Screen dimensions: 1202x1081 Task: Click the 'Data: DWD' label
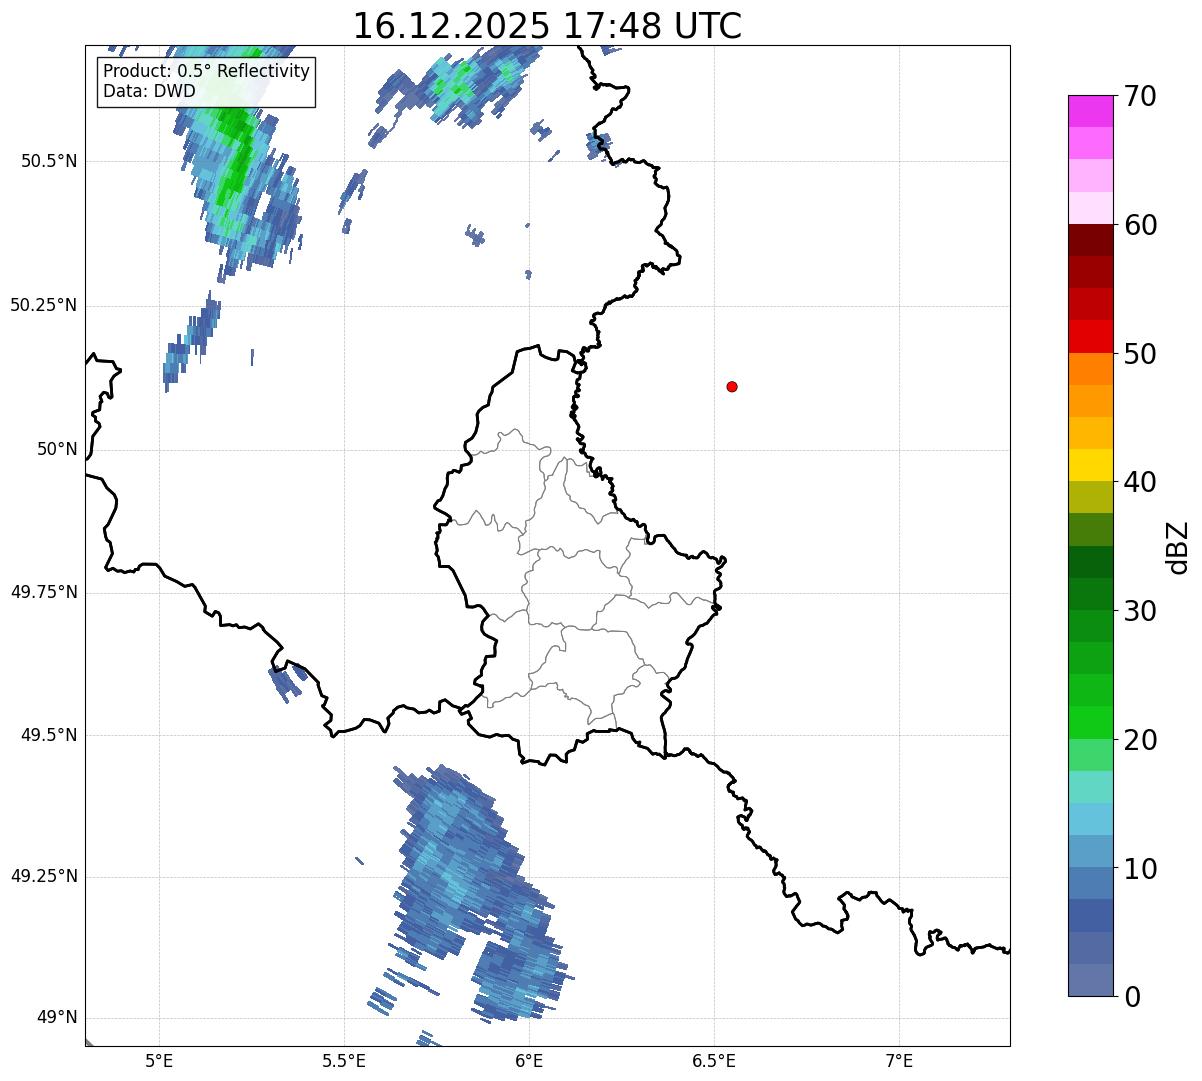point(149,92)
